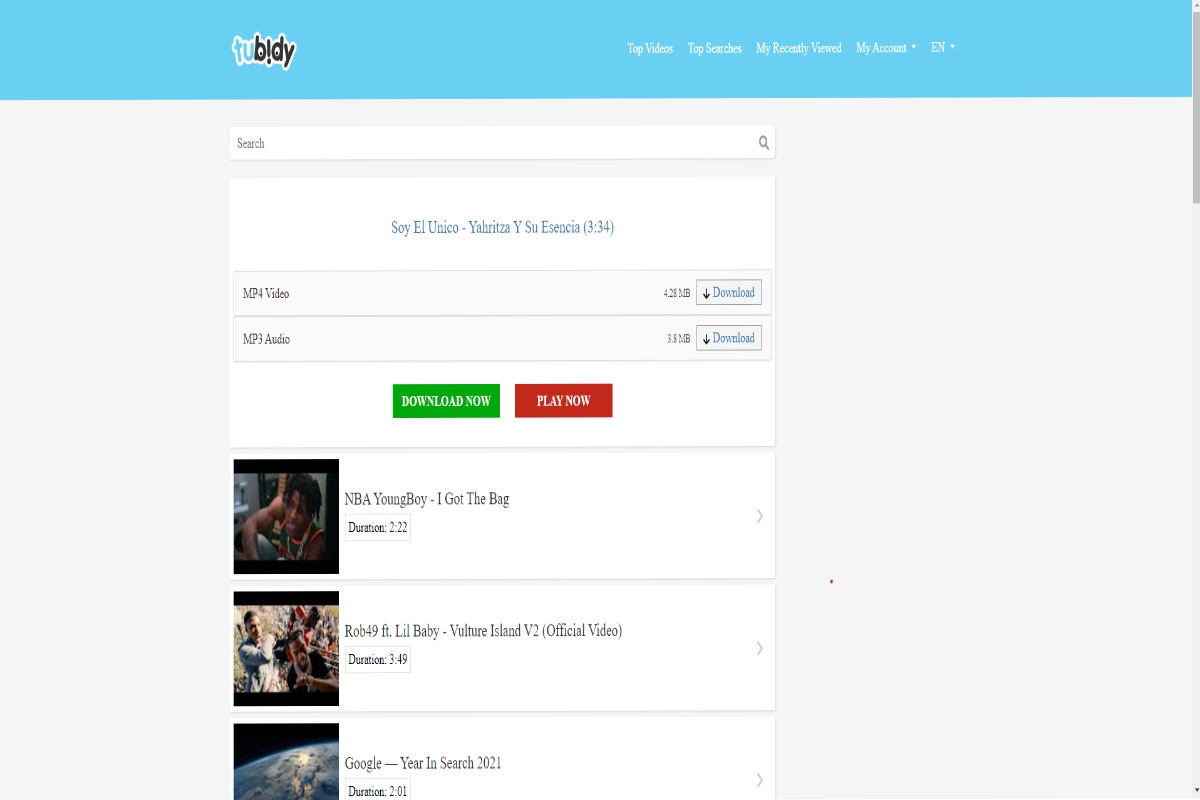The width and height of the screenshot is (1200, 800).
Task: Select Rob49 ft. Lil Baby video title
Action: 483,631
